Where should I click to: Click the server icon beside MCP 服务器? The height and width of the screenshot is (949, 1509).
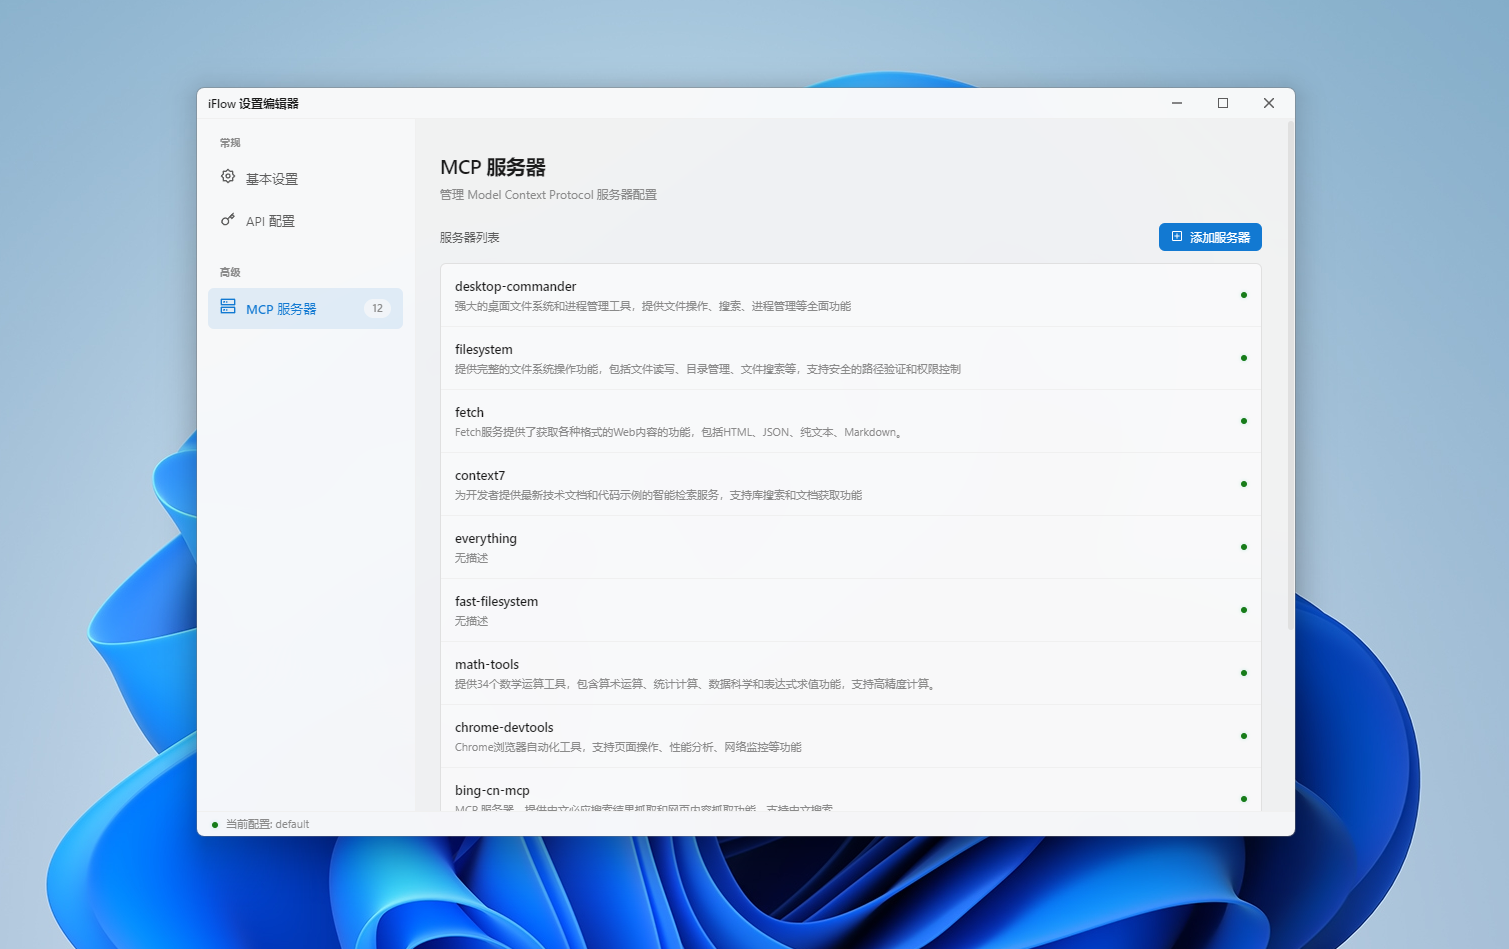[228, 307]
